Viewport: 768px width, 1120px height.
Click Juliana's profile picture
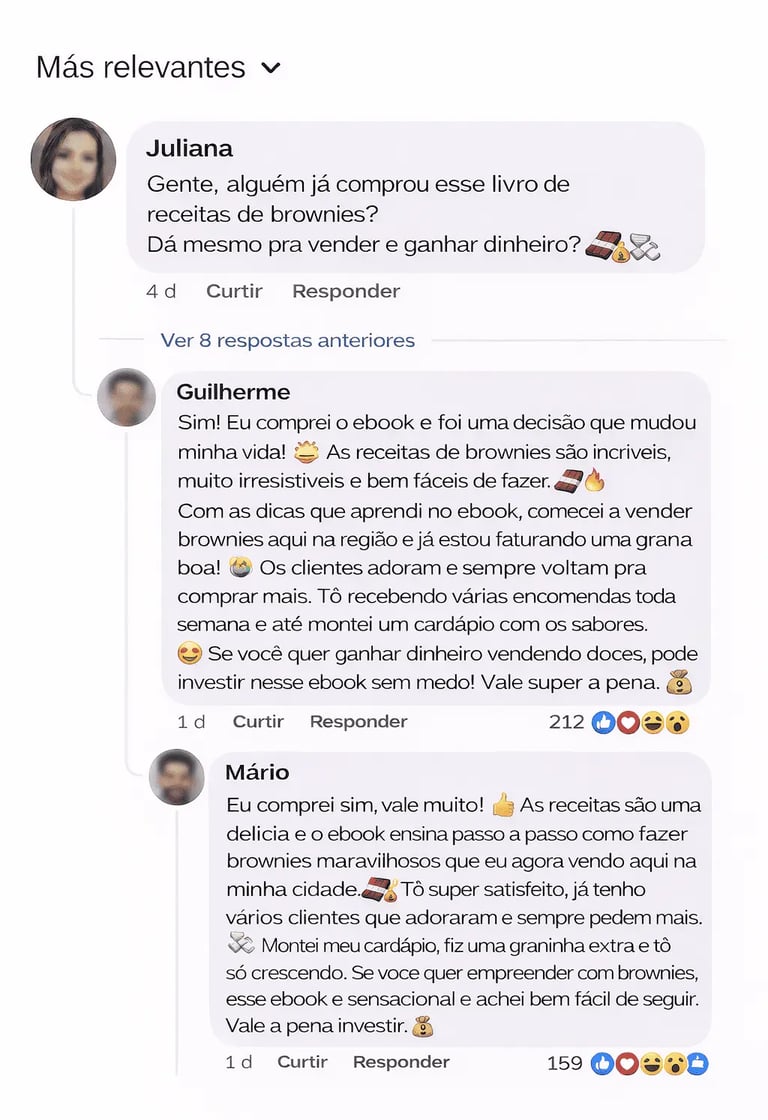pos(73,160)
